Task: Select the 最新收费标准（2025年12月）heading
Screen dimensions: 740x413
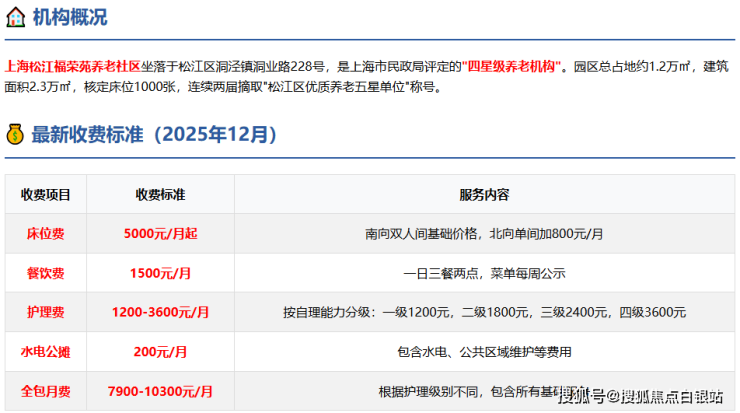Action: pyautogui.click(x=154, y=135)
